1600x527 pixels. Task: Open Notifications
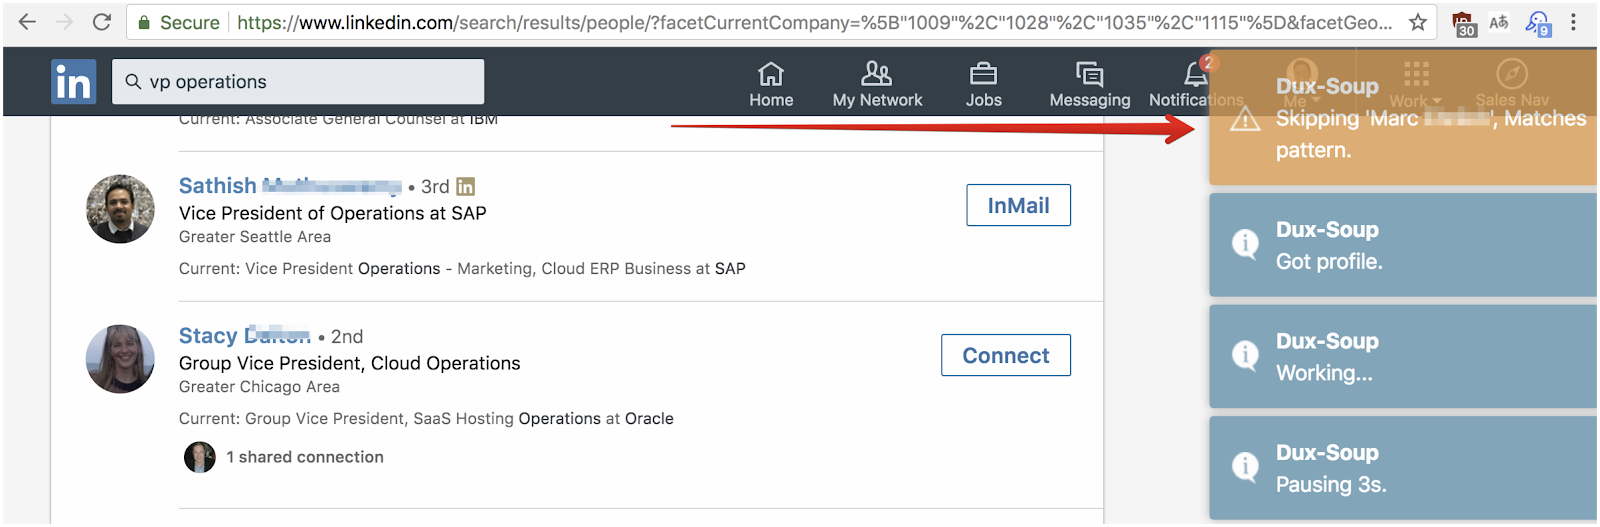tap(1196, 85)
